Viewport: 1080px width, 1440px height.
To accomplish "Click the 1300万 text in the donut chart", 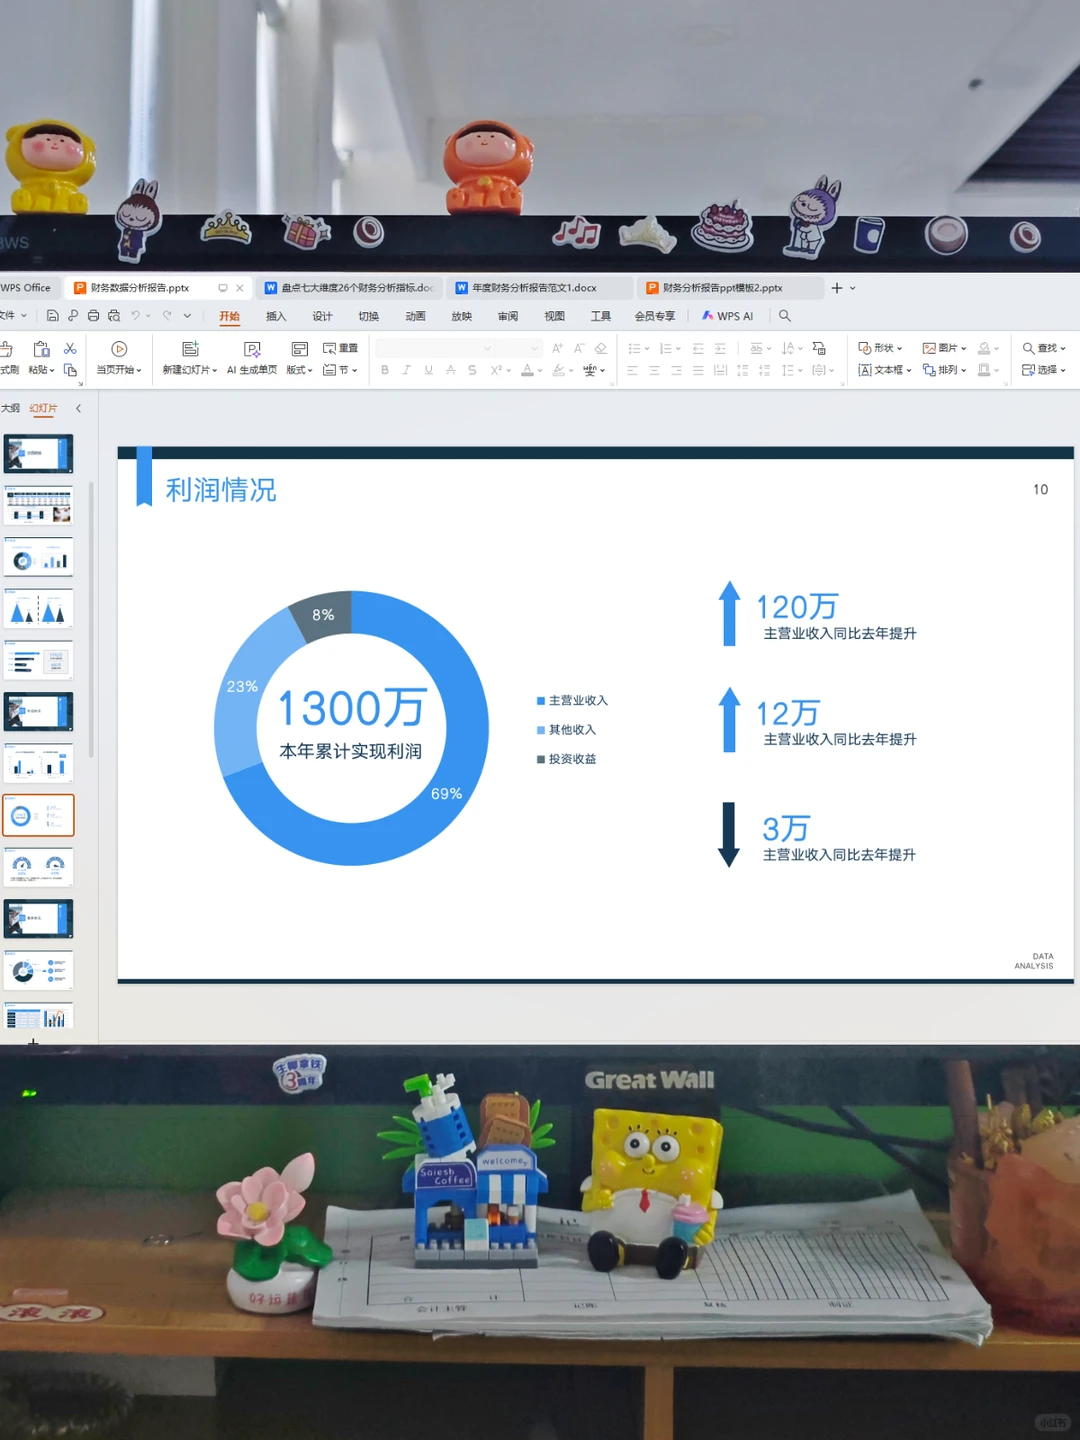I will click(352, 708).
